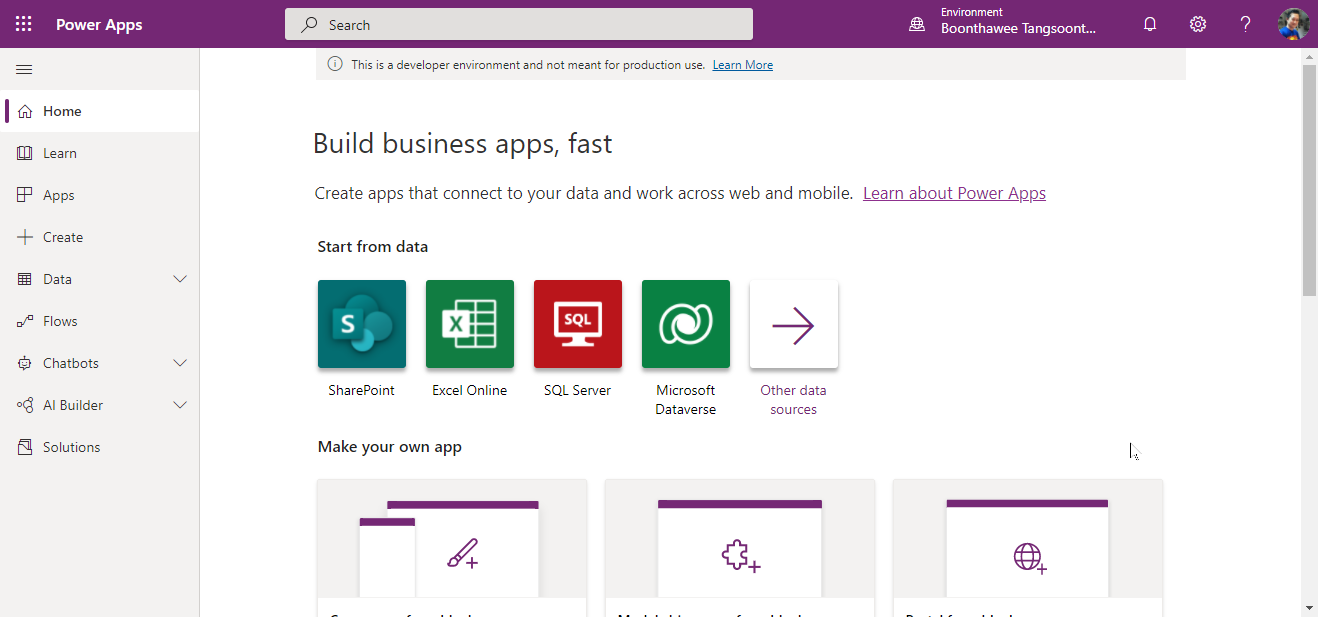Click the page vertical scrollbar thumb
This screenshot has width=1318, height=617.
(1309, 180)
